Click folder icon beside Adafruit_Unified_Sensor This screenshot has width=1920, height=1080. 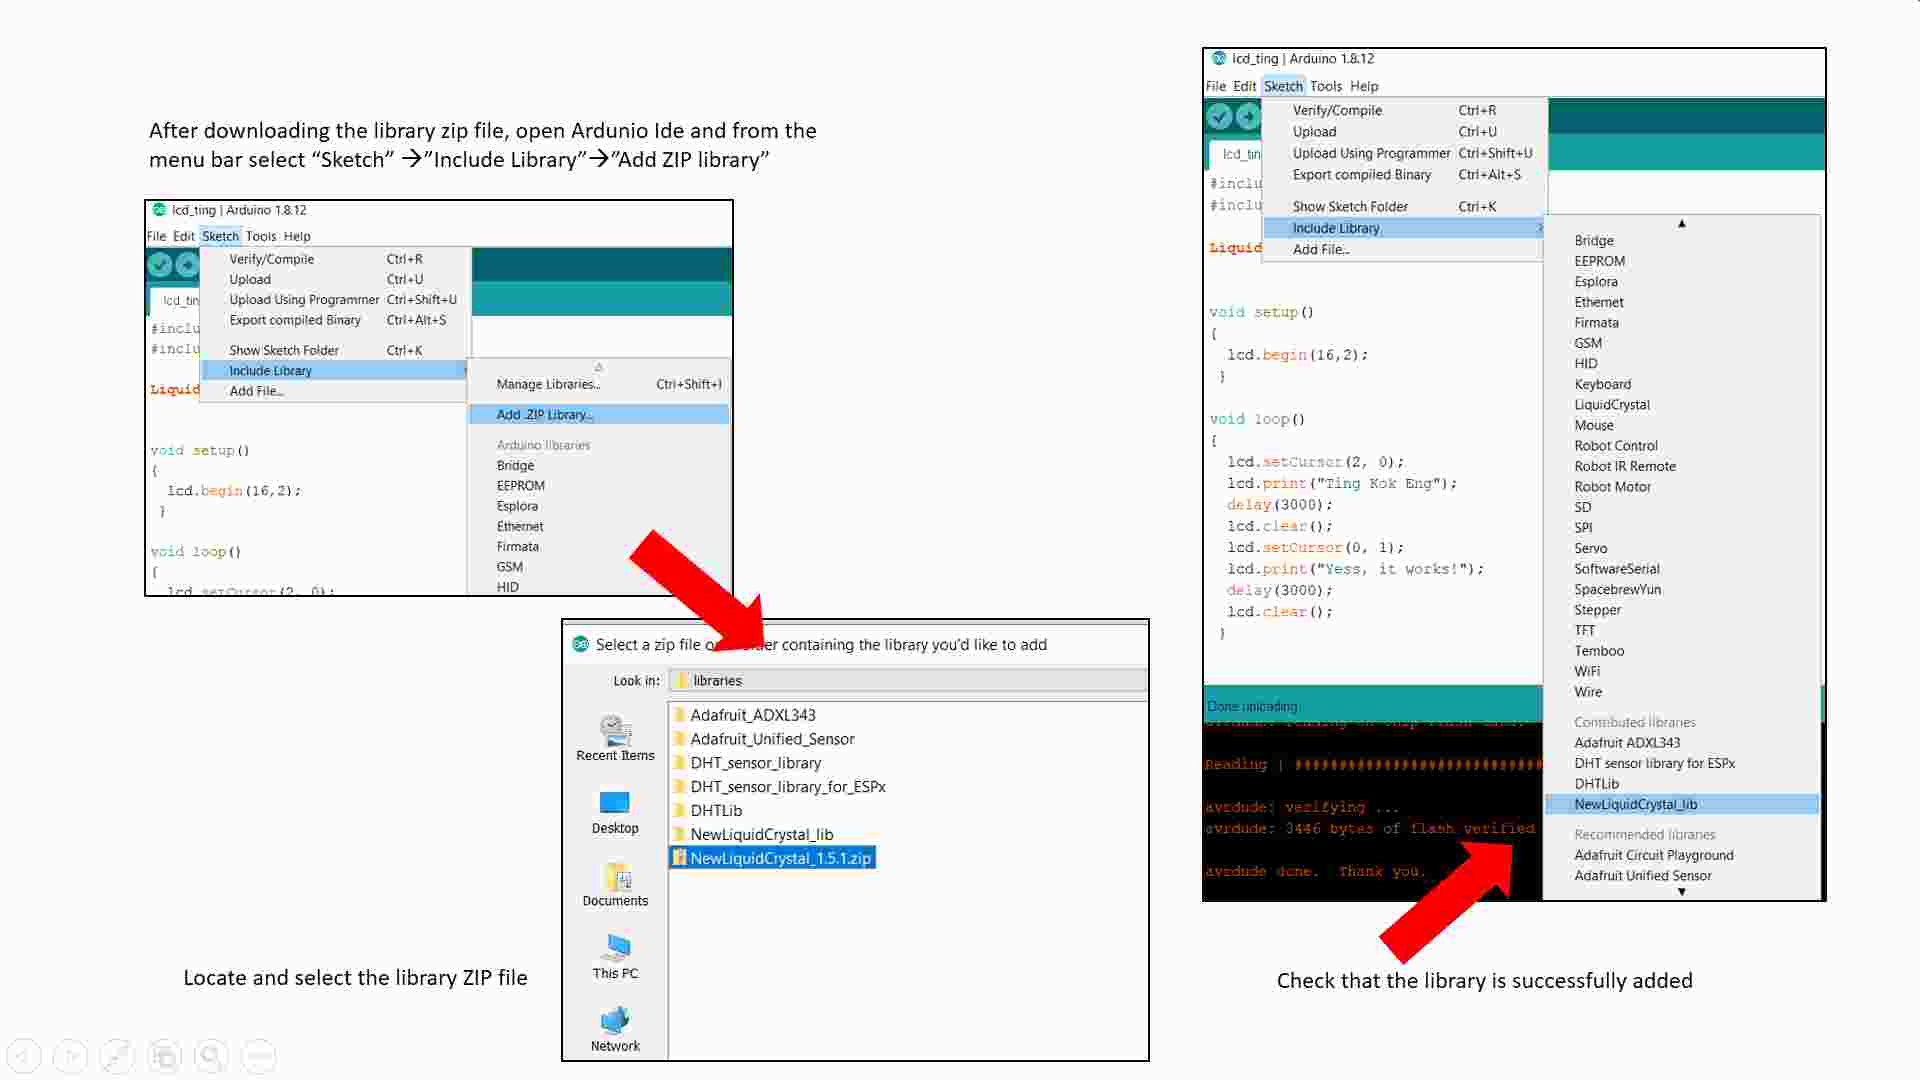click(x=679, y=738)
